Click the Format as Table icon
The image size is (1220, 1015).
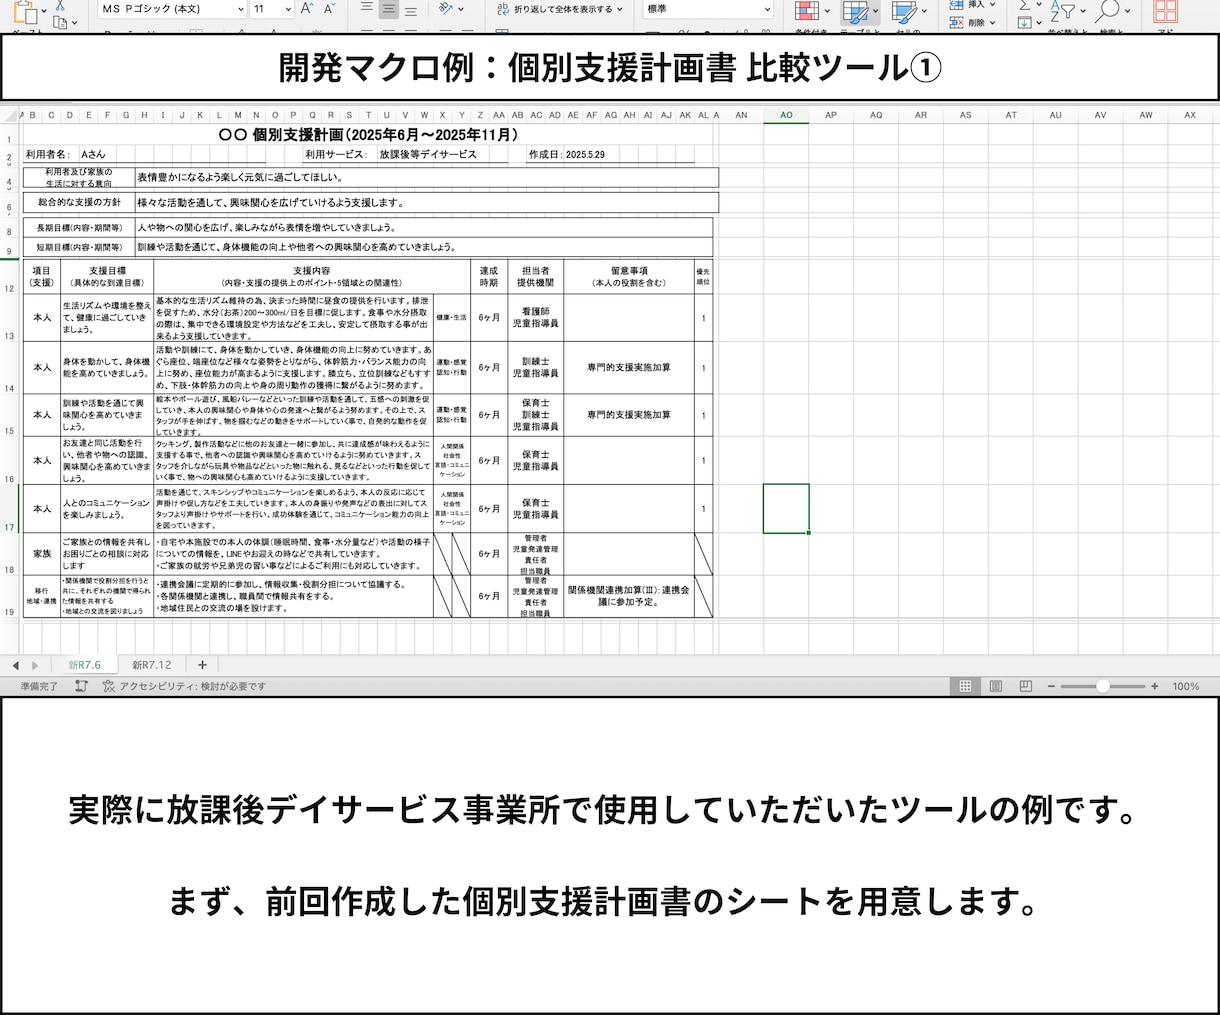854,11
